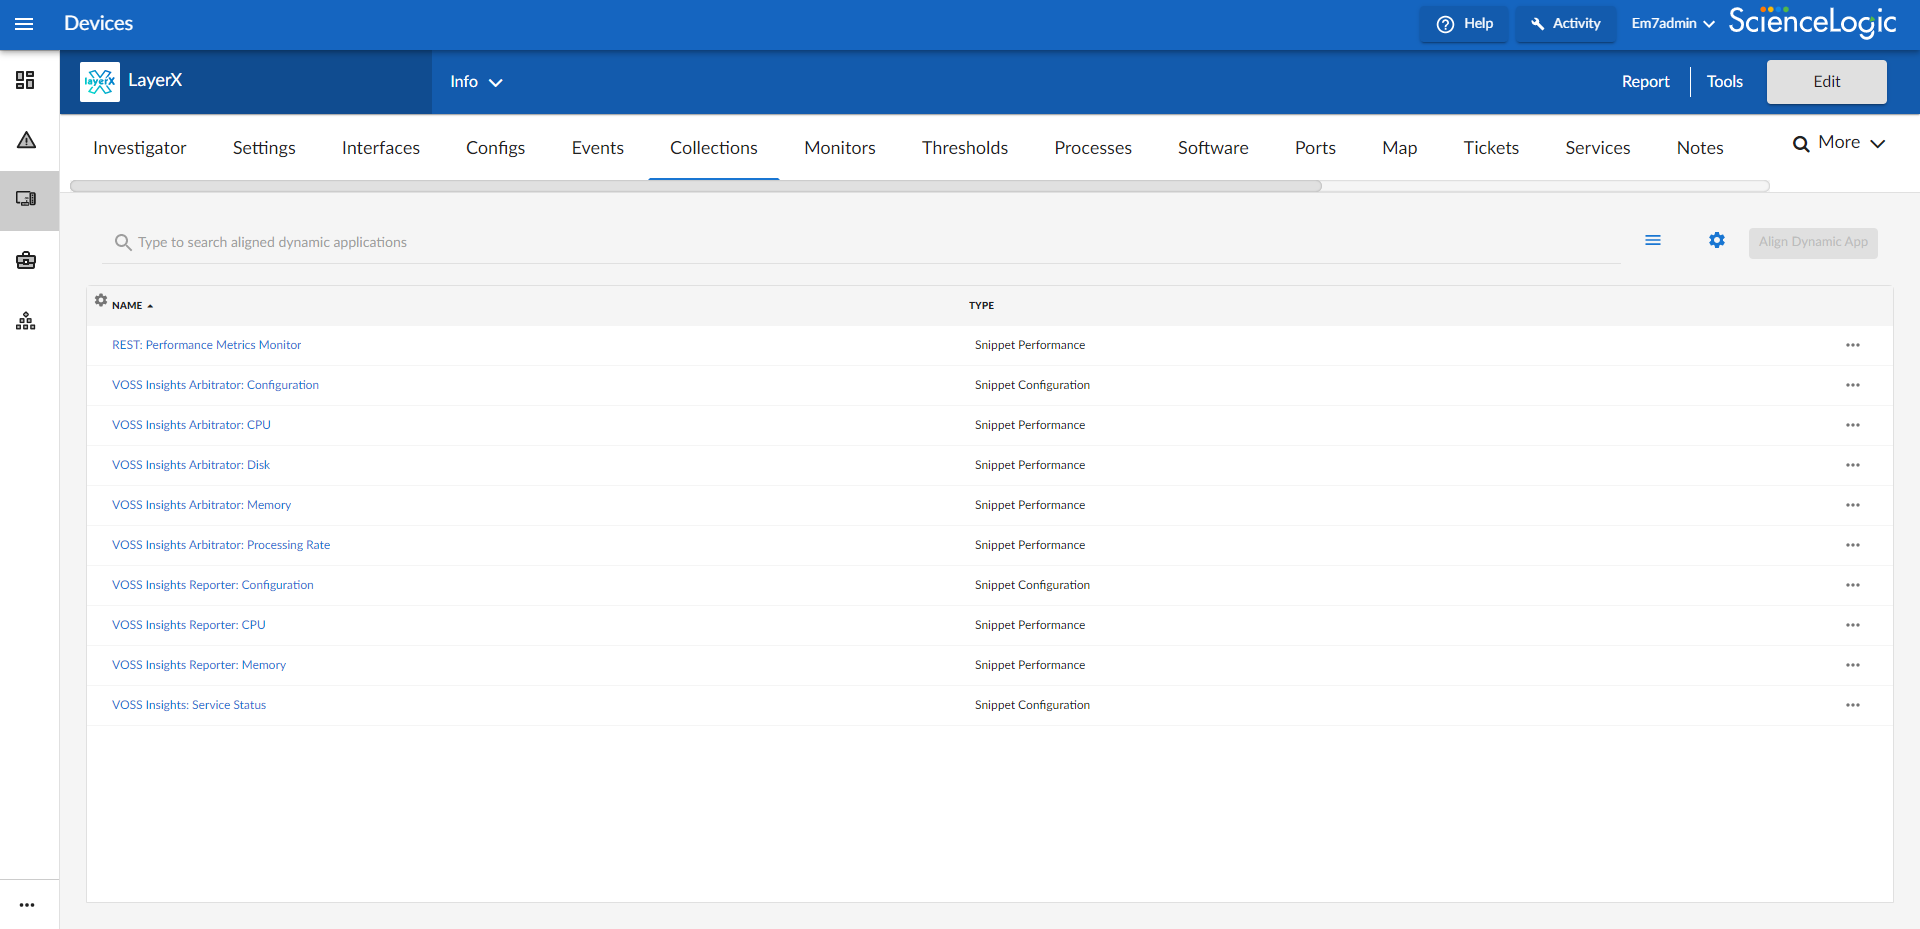The width and height of the screenshot is (1920, 929).
Task: Switch to the Tickets tab
Action: (1491, 148)
